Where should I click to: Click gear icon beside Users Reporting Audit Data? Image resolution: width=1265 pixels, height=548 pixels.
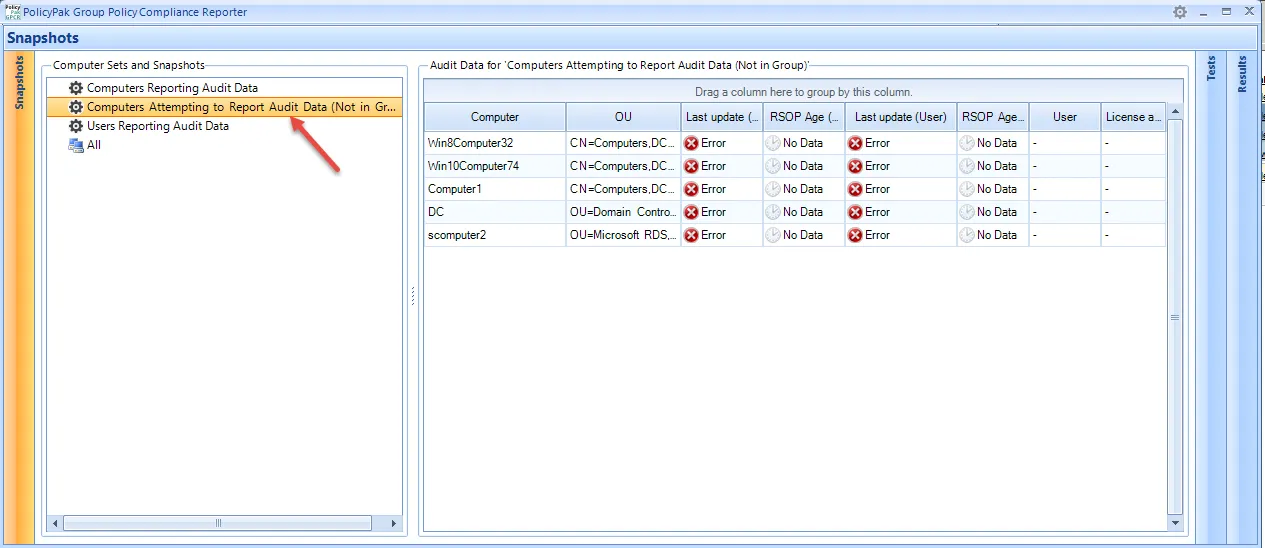(76, 126)
